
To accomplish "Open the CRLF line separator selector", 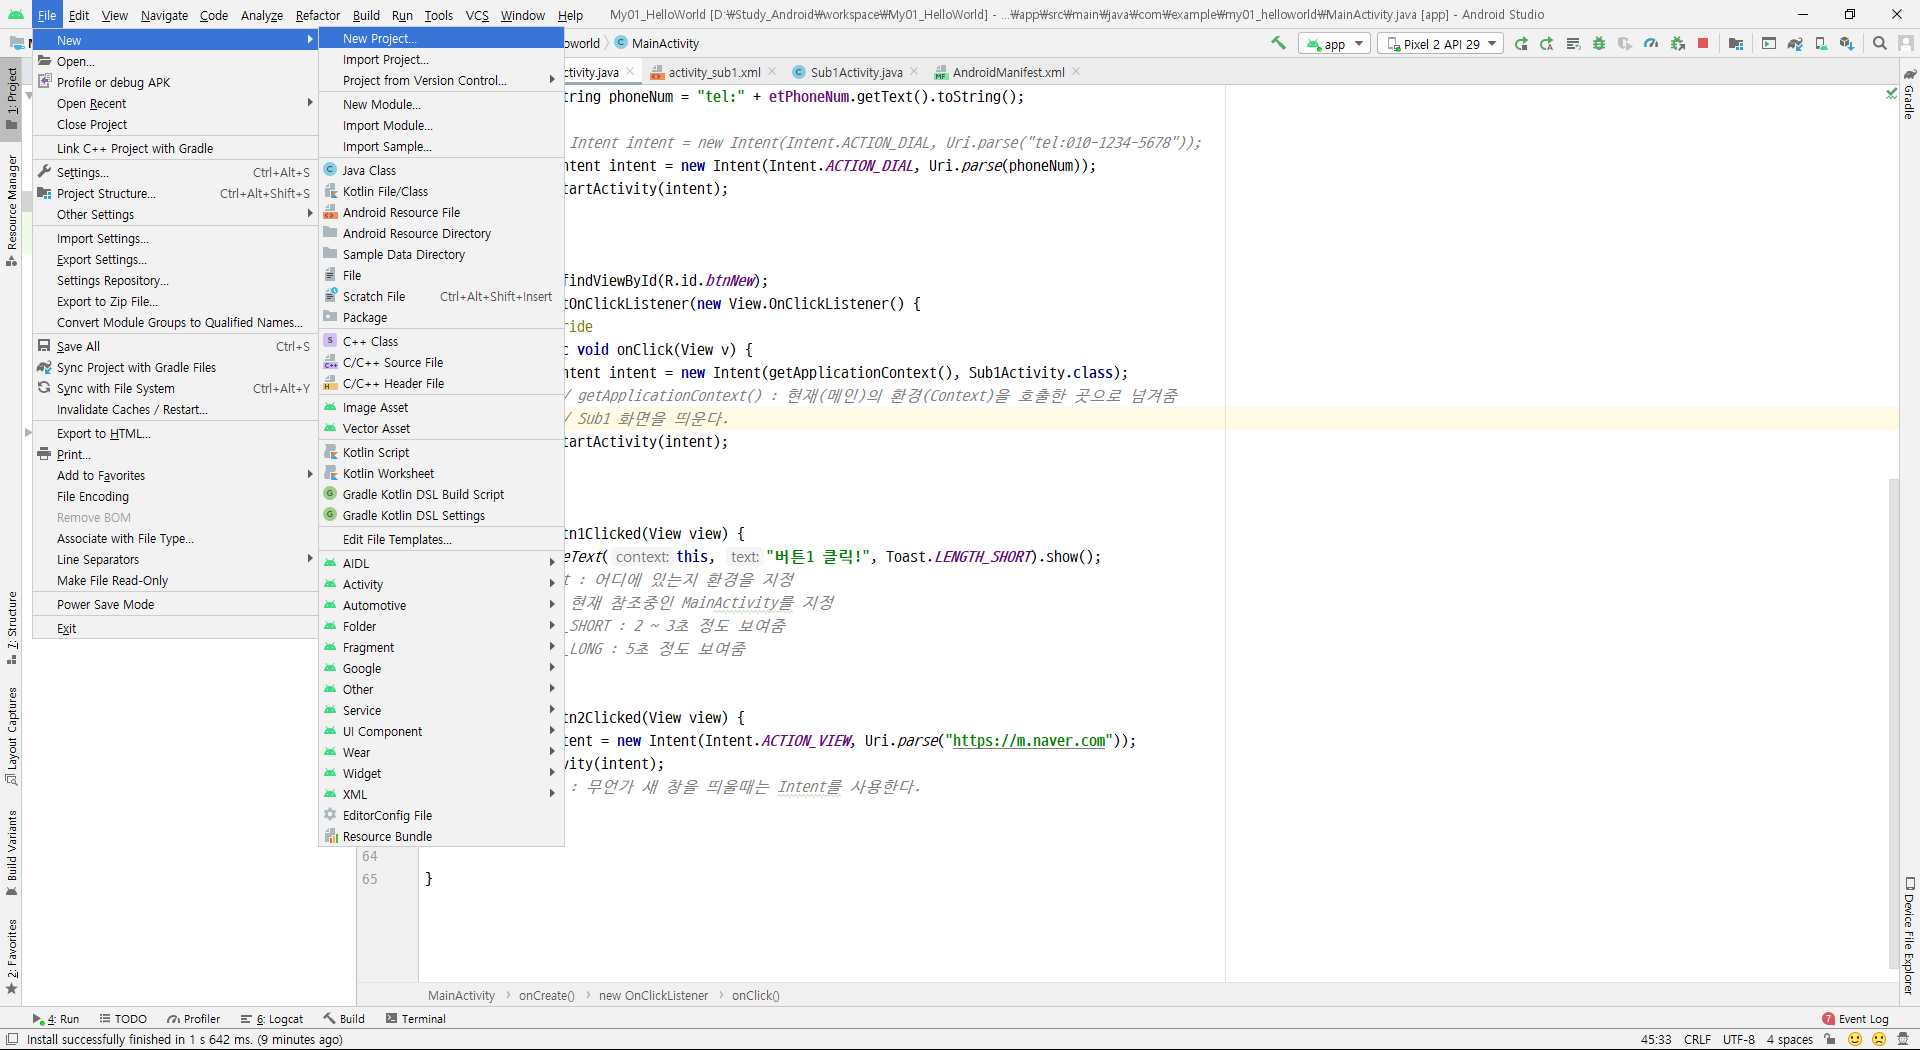I will [1697, 1039].
